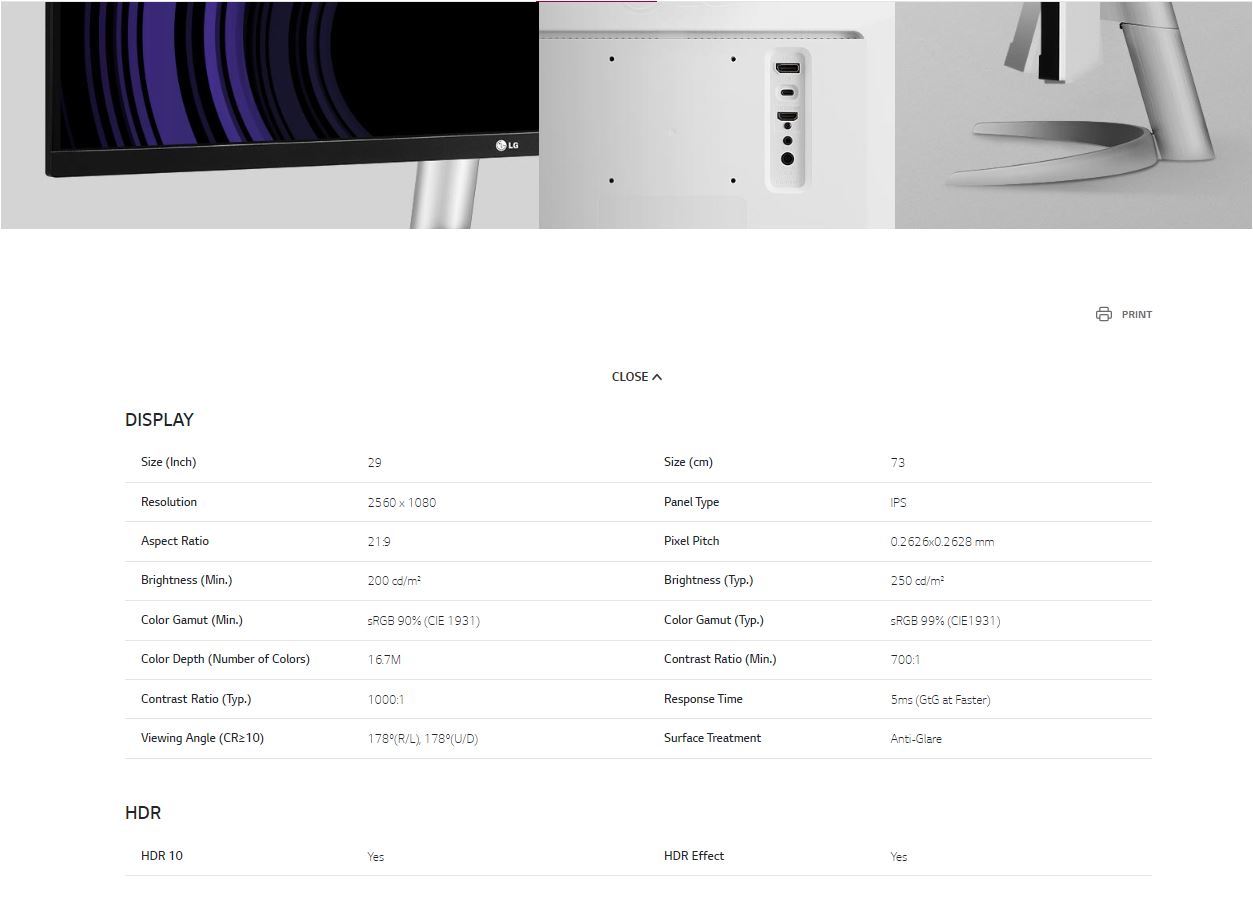Viewport: 1253px width, 906px height.
Task: Click the value '0.2626x0.2628 mm'
Action: pos(942,542)
